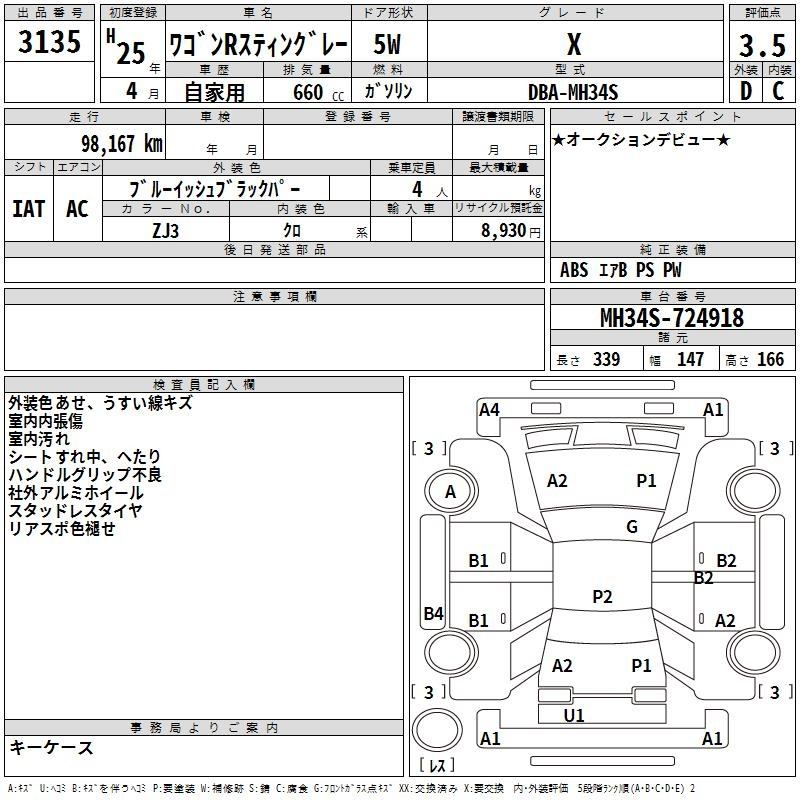This screenshot has height=800, width=800.
Task: Select chassis number MH34S-724918
Action: point(671,318)
